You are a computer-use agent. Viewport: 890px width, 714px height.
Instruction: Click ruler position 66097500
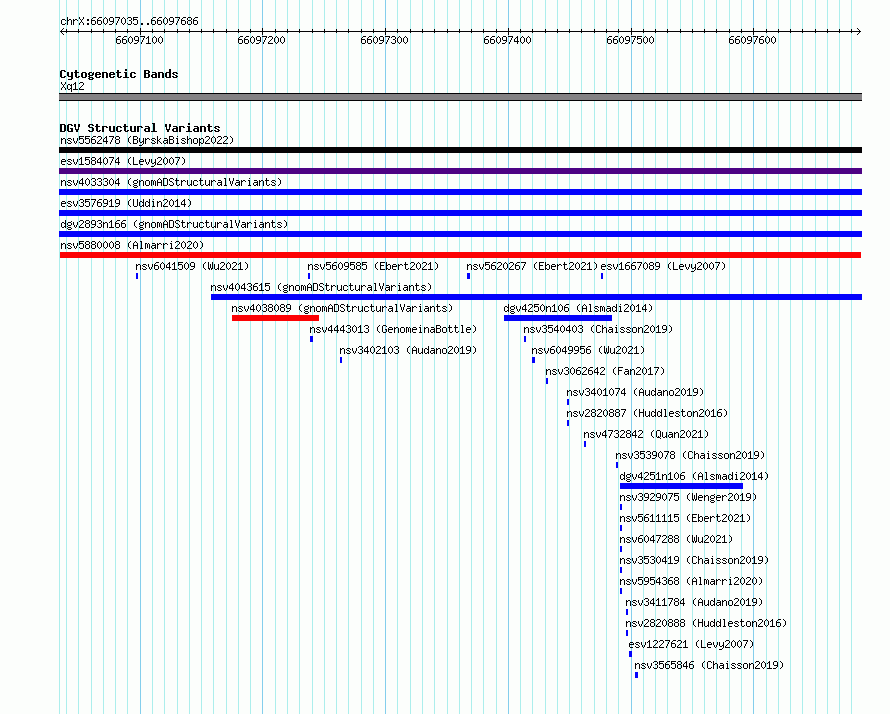pos(630,40)
